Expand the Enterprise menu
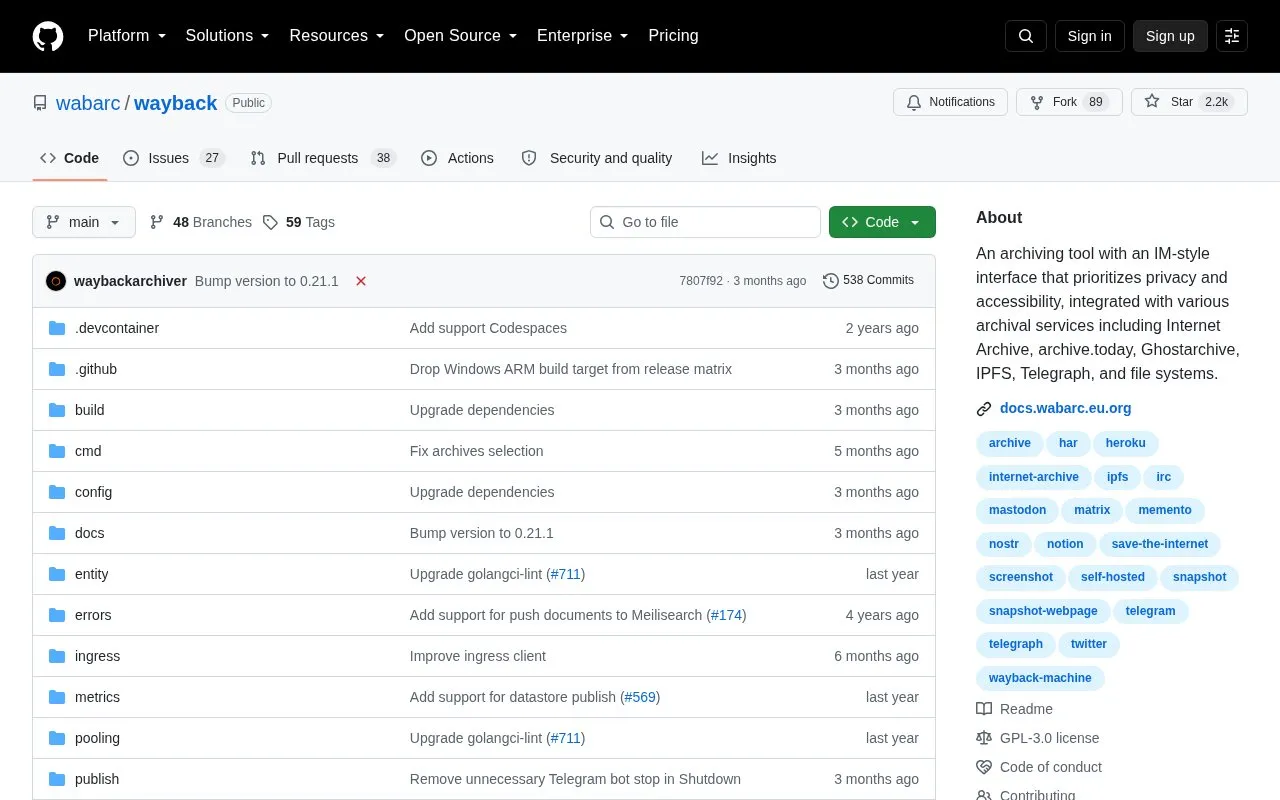The width and height of the screenshot is (1280, 800). pos(583,36)
